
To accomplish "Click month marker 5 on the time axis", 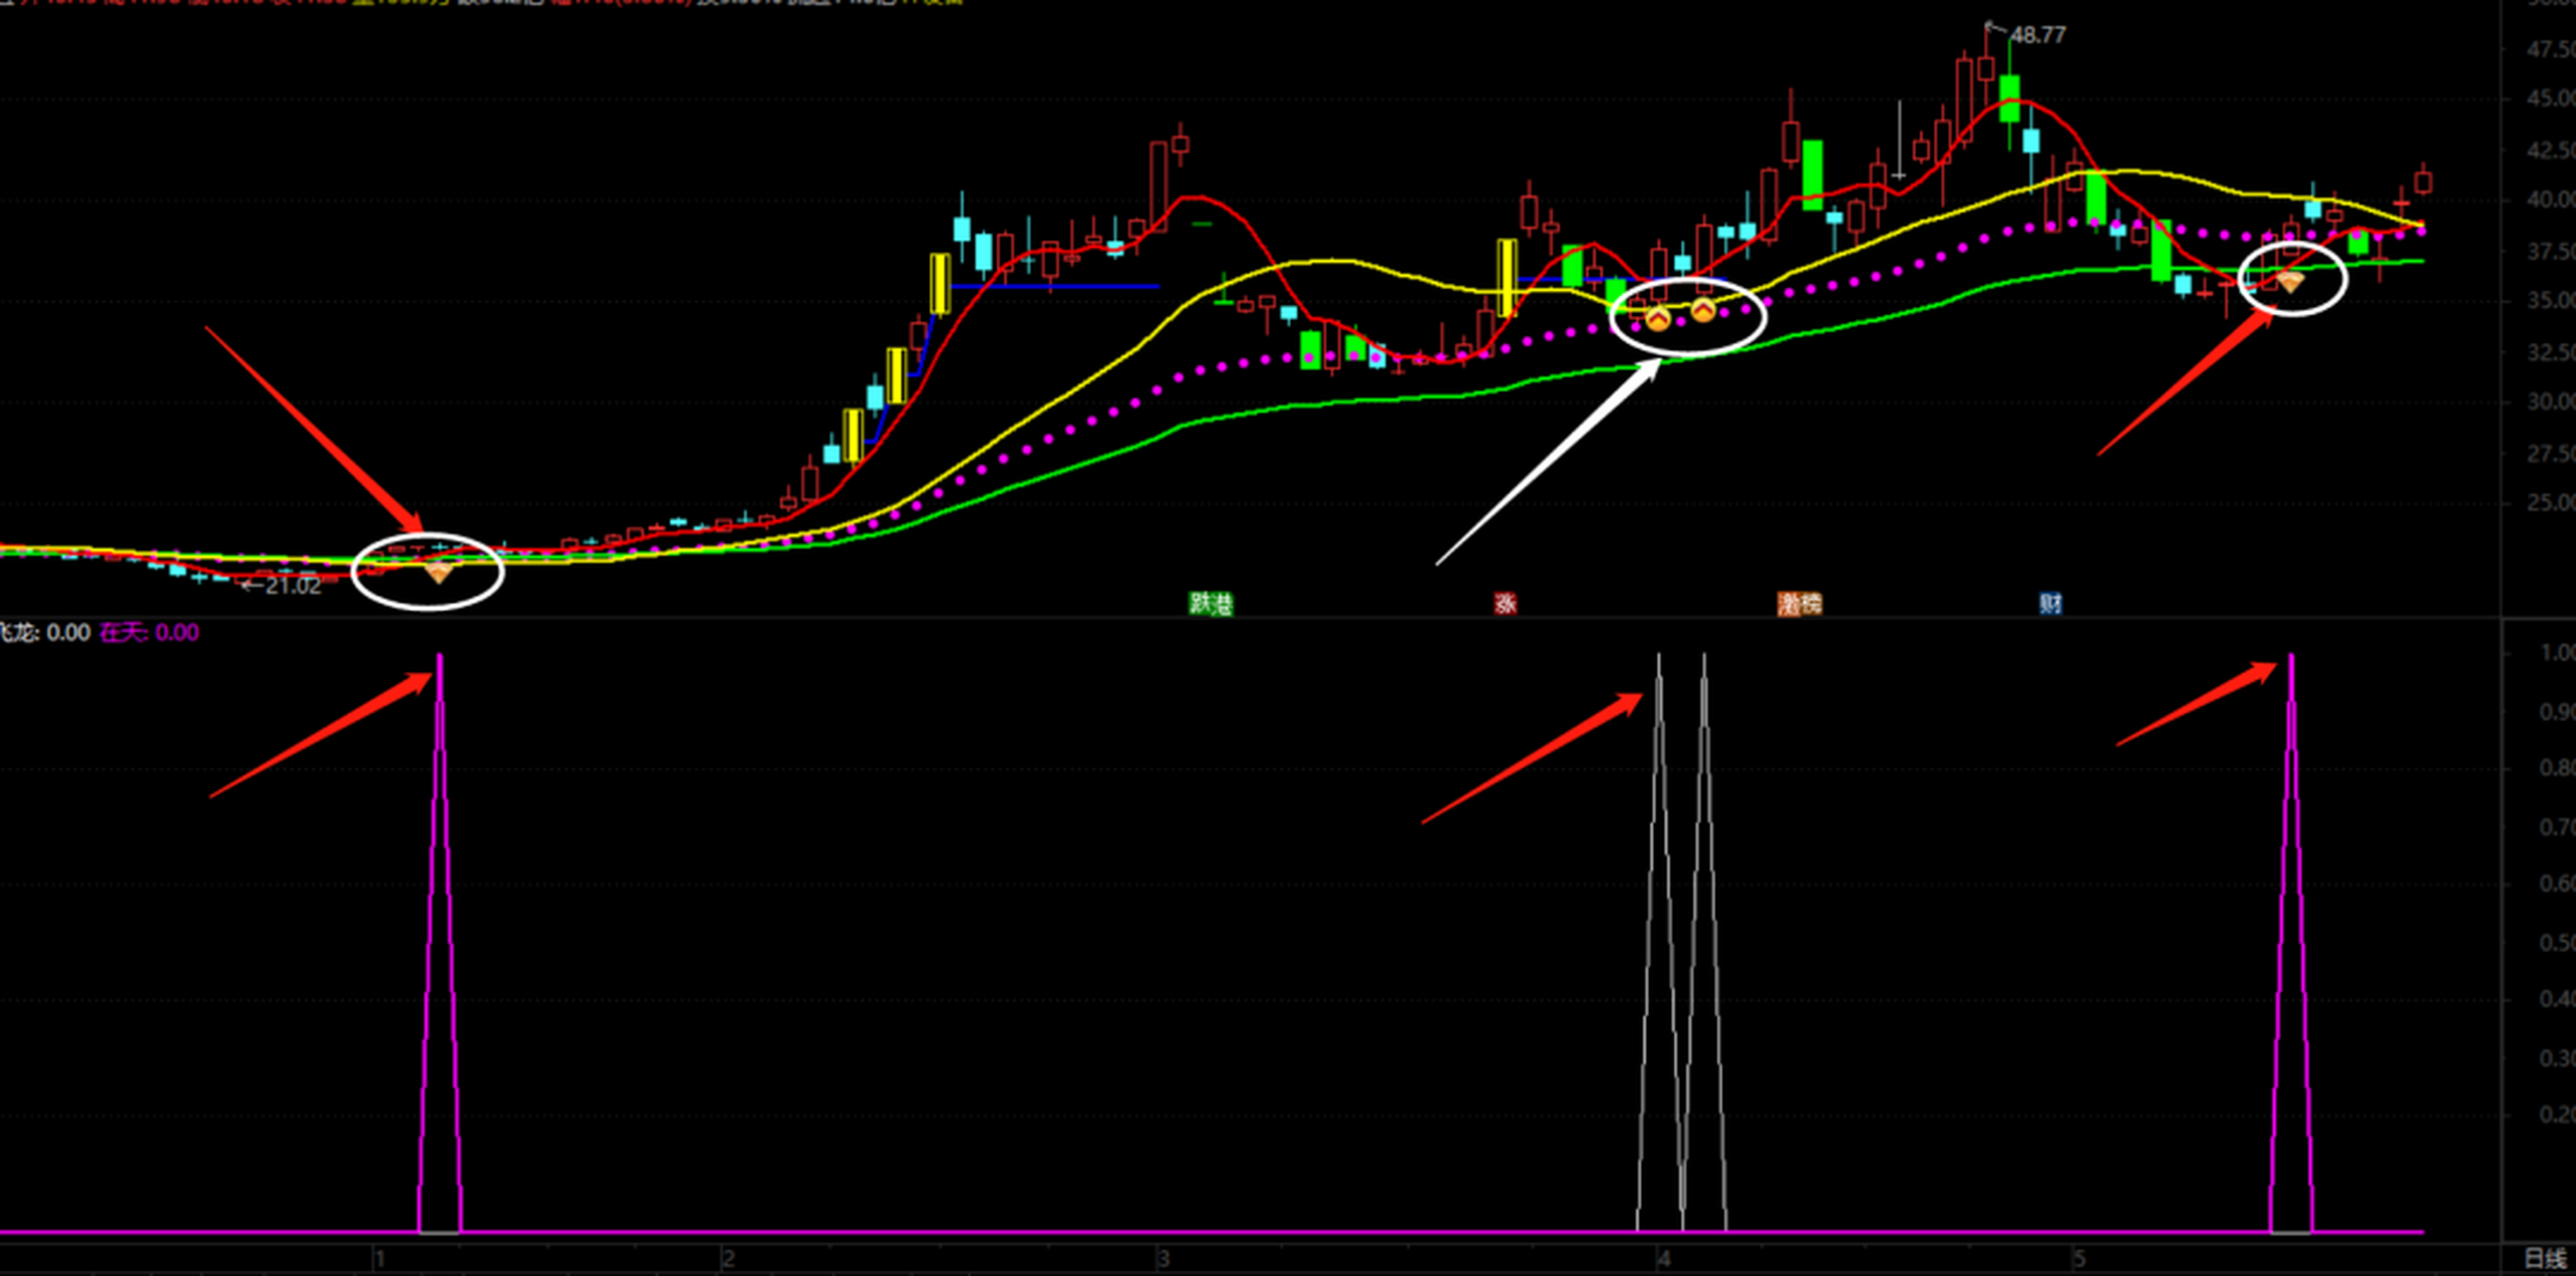I will click(x=2079, y=1259).
